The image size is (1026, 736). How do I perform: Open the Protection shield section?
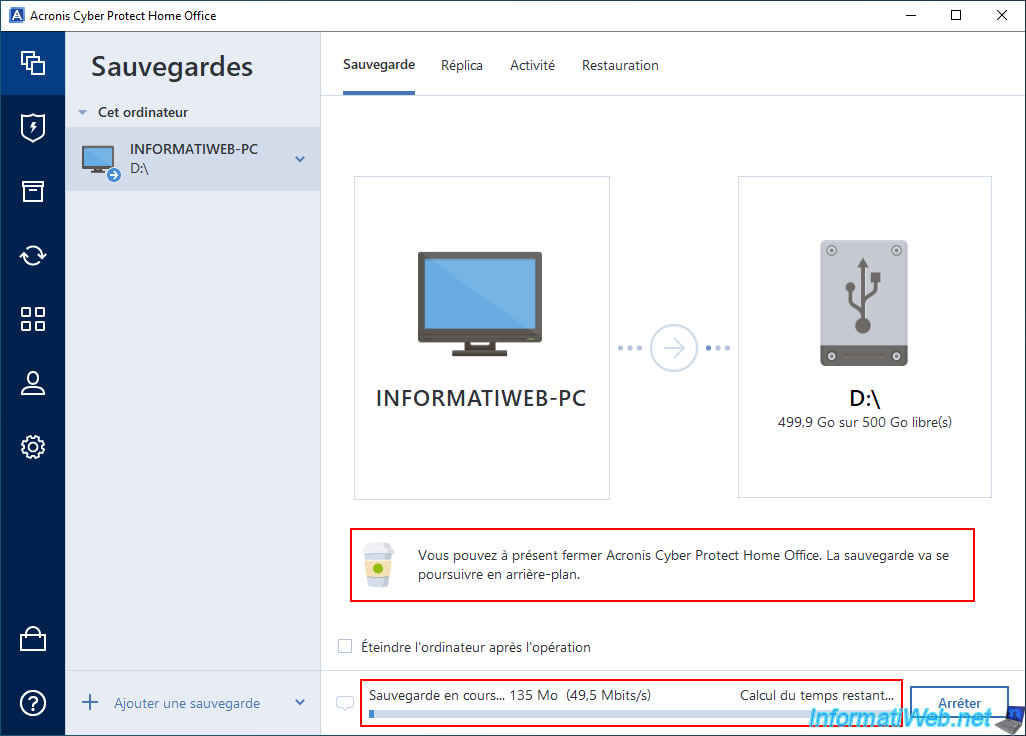pyautogui.click(x=33, y=128)
